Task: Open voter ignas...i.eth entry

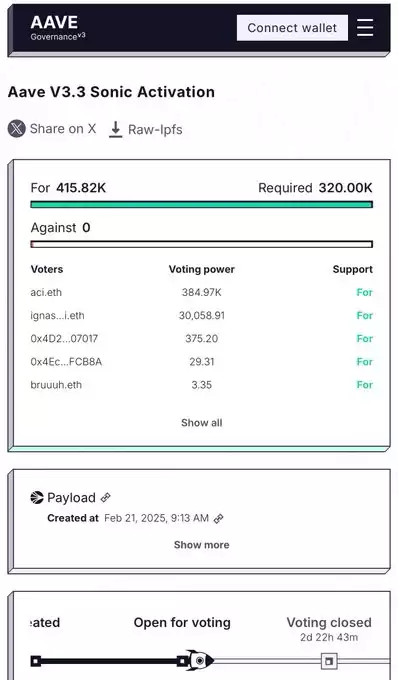Action: (58, 315)
